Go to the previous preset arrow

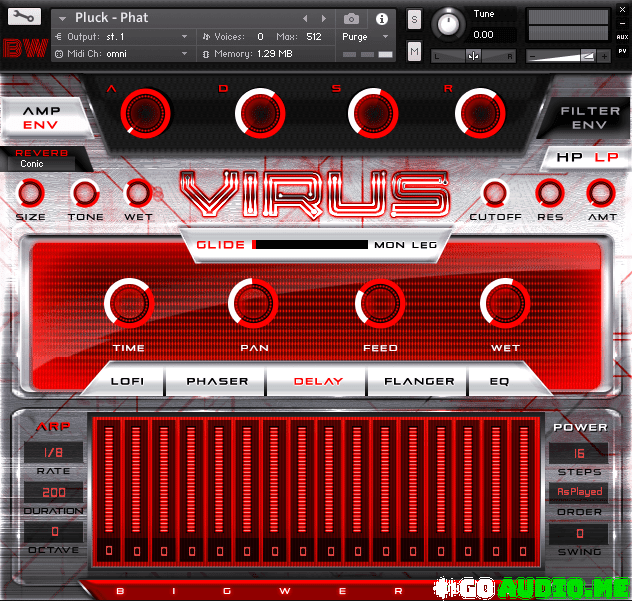click(x=306, y=18)
